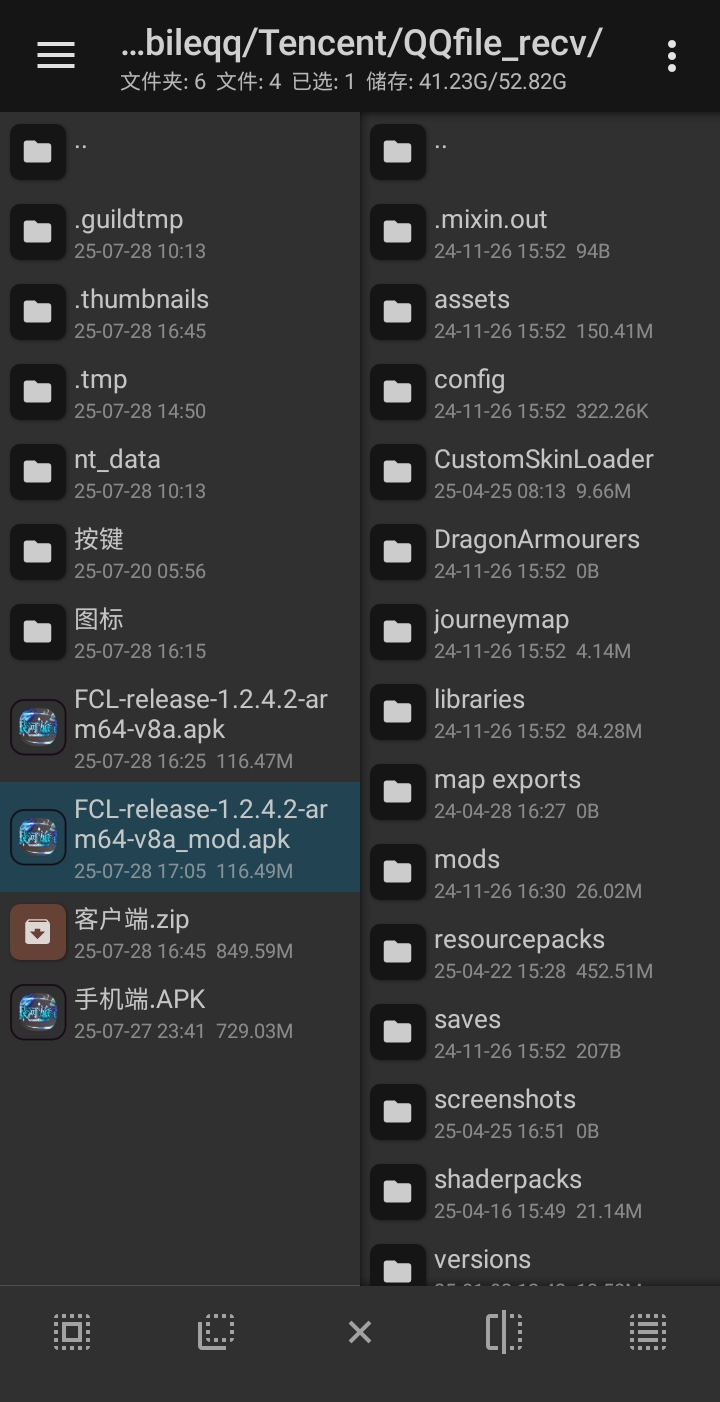Open the hamburger navigation menu
This screenshot has height=1402, width=720.
[x=56, y=56]
